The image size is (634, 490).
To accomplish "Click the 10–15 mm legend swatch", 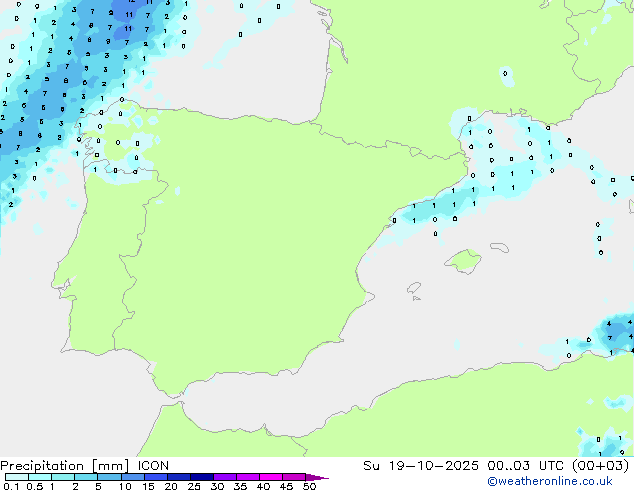I will [x=132, y=477].
